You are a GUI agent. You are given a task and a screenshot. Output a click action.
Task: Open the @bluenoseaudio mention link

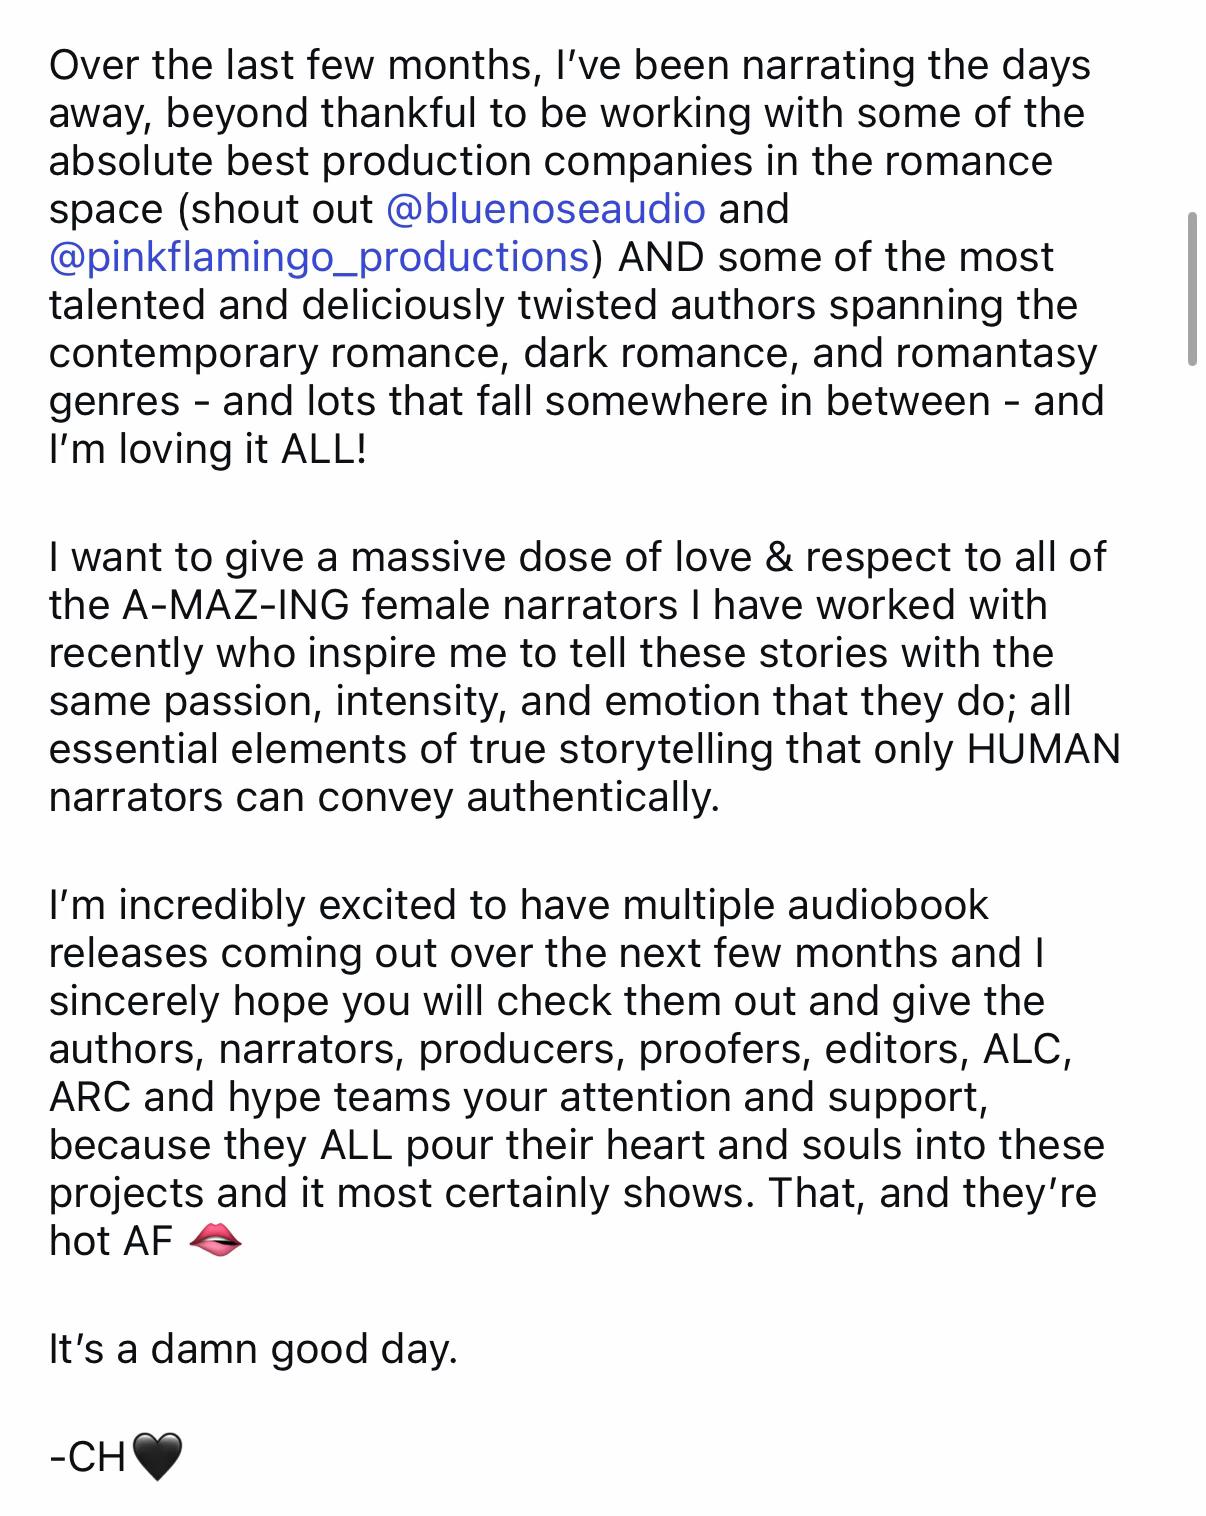(x=545, y=209)
